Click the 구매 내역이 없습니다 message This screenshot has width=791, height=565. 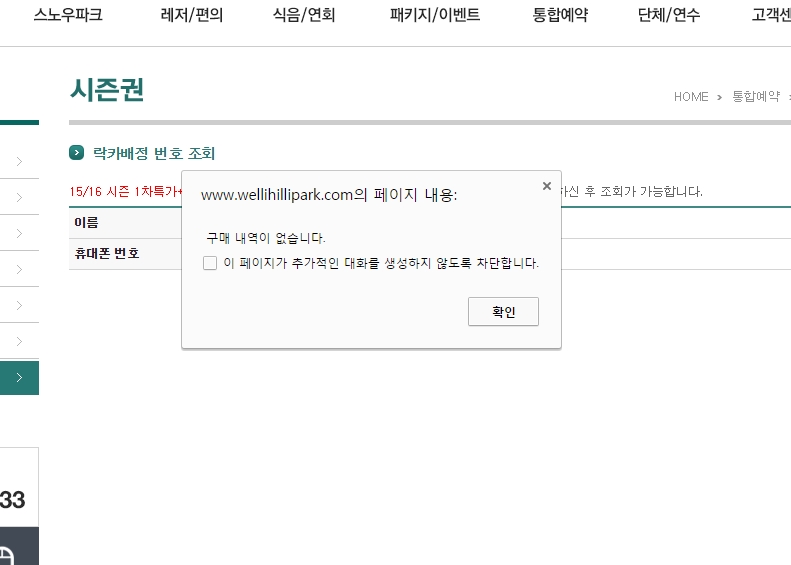point(266,238)
